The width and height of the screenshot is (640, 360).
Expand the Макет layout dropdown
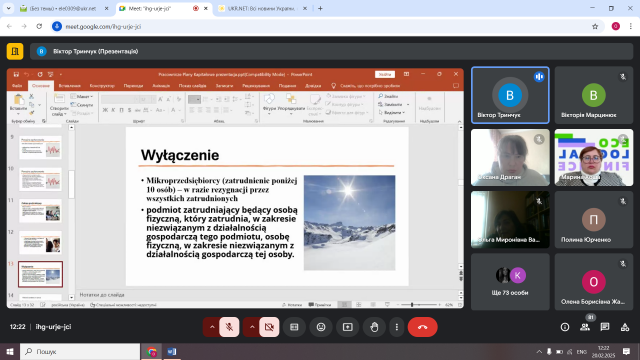(82, 96)
